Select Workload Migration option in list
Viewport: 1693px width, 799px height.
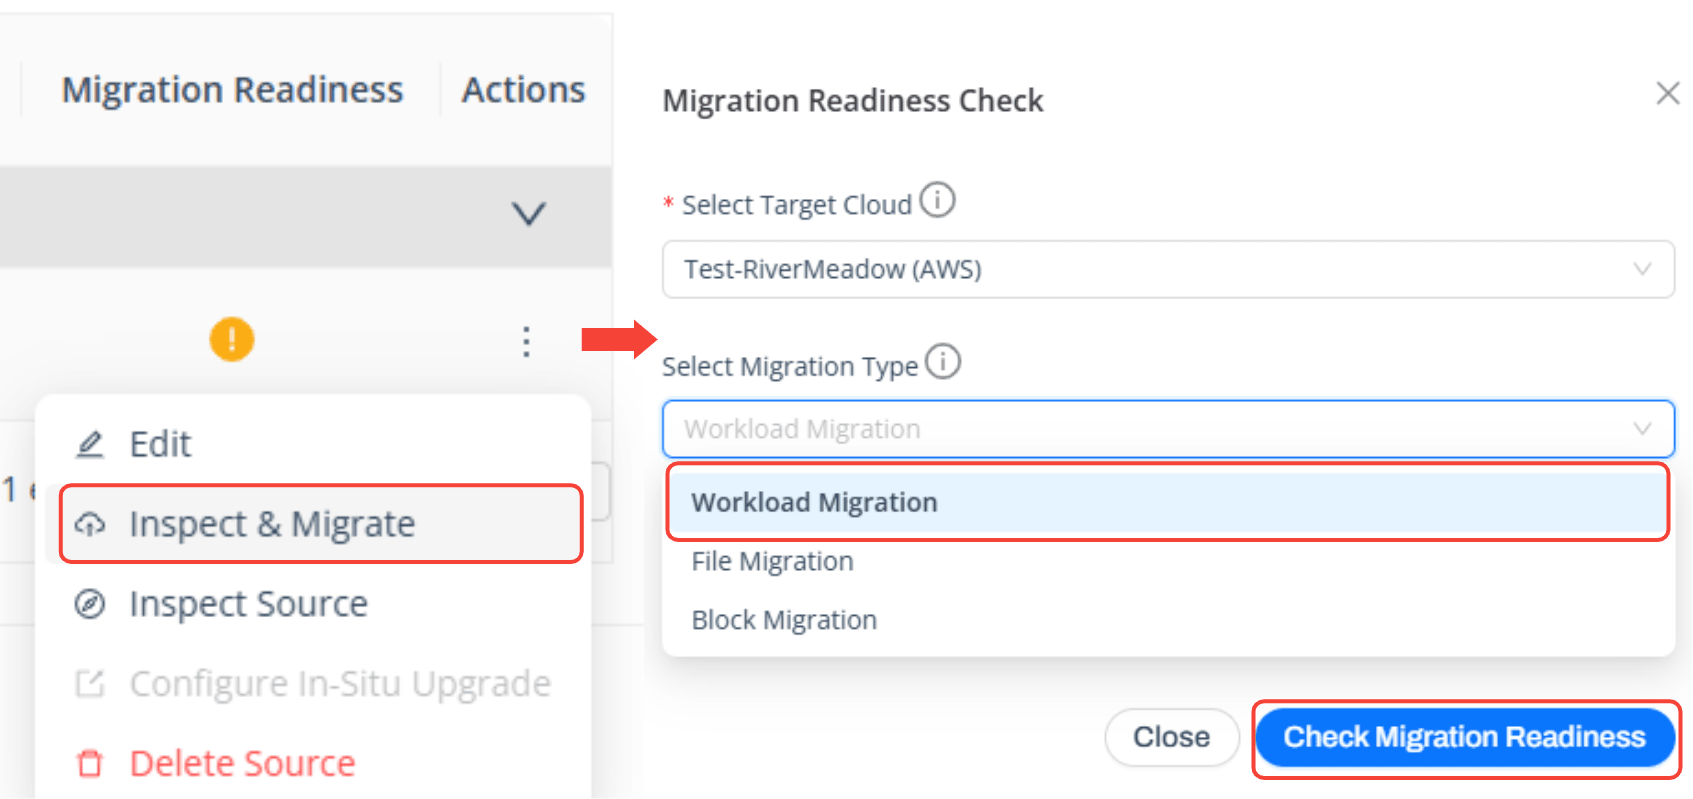click(x=1168, y=502)
